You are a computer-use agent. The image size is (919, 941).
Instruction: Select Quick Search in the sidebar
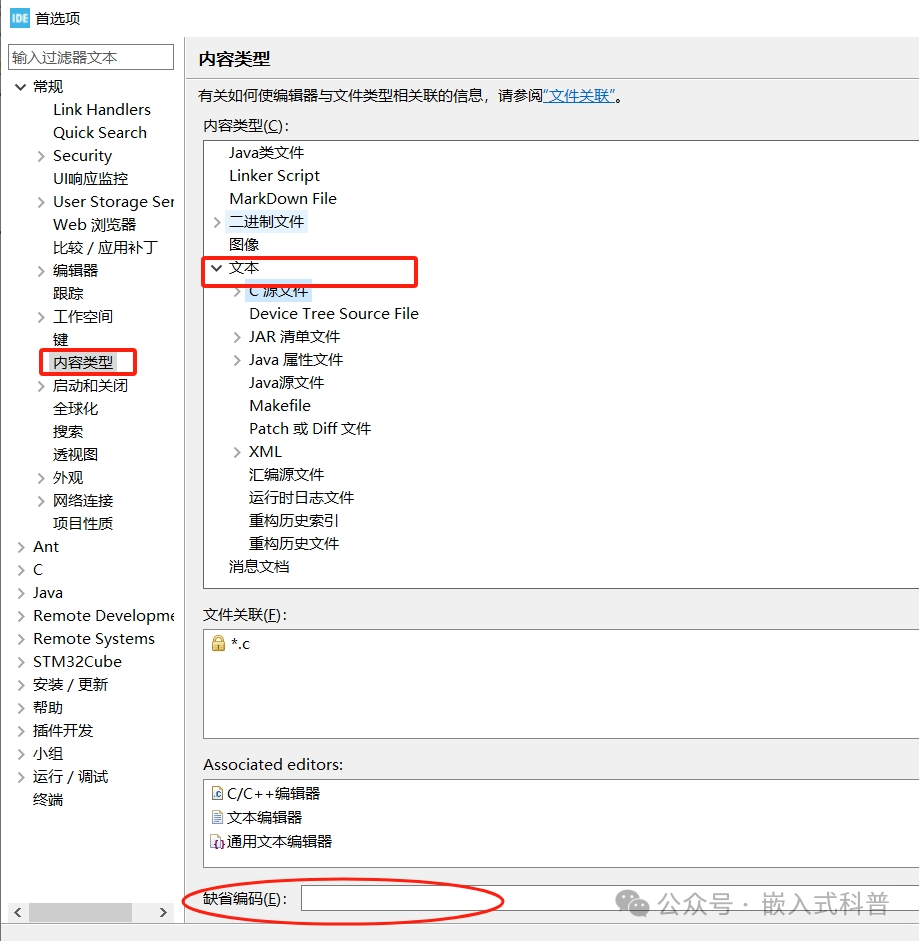pyautogui.click(x=99, y=132)
